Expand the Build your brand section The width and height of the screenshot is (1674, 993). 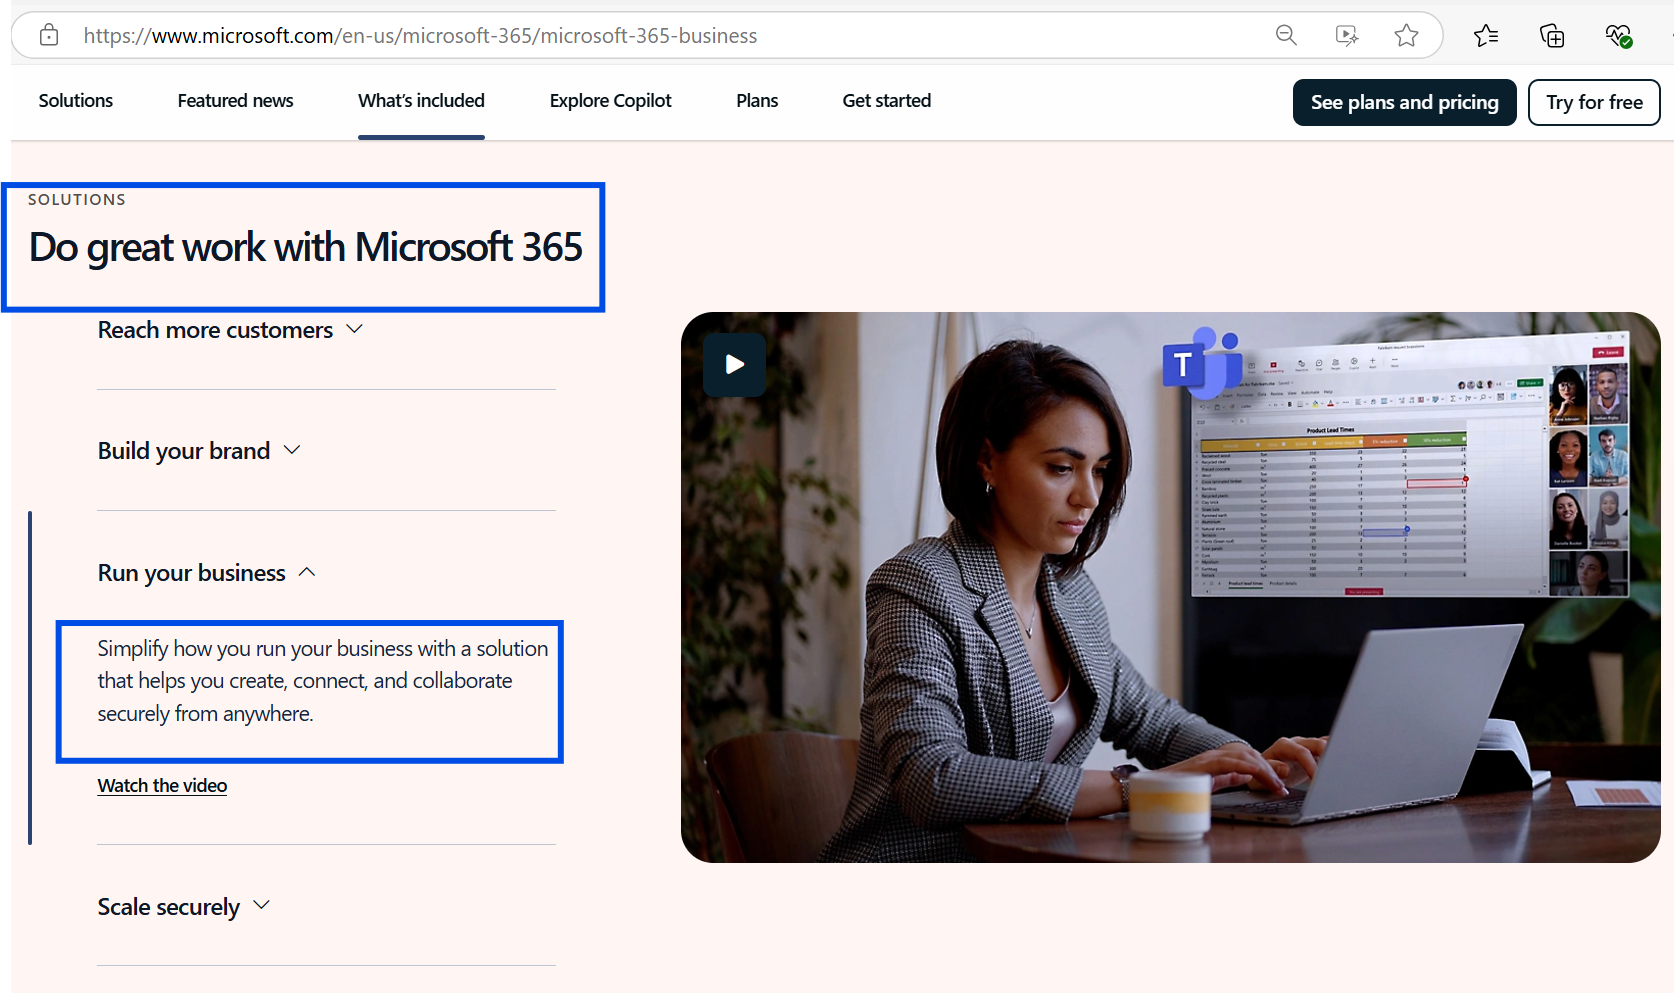199,451
